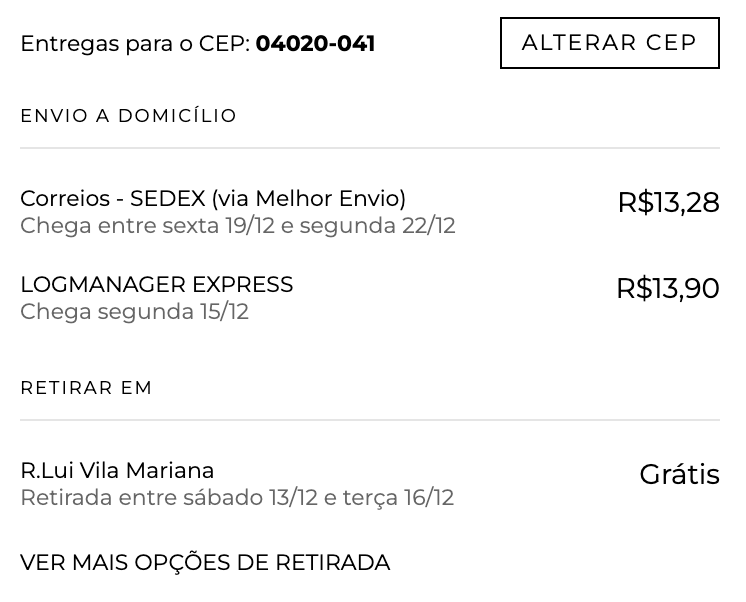The image size is (746, 602).
Task: Click the ENVIO A DOMICÍLIO heading
Action: click(x=128, y=116)
